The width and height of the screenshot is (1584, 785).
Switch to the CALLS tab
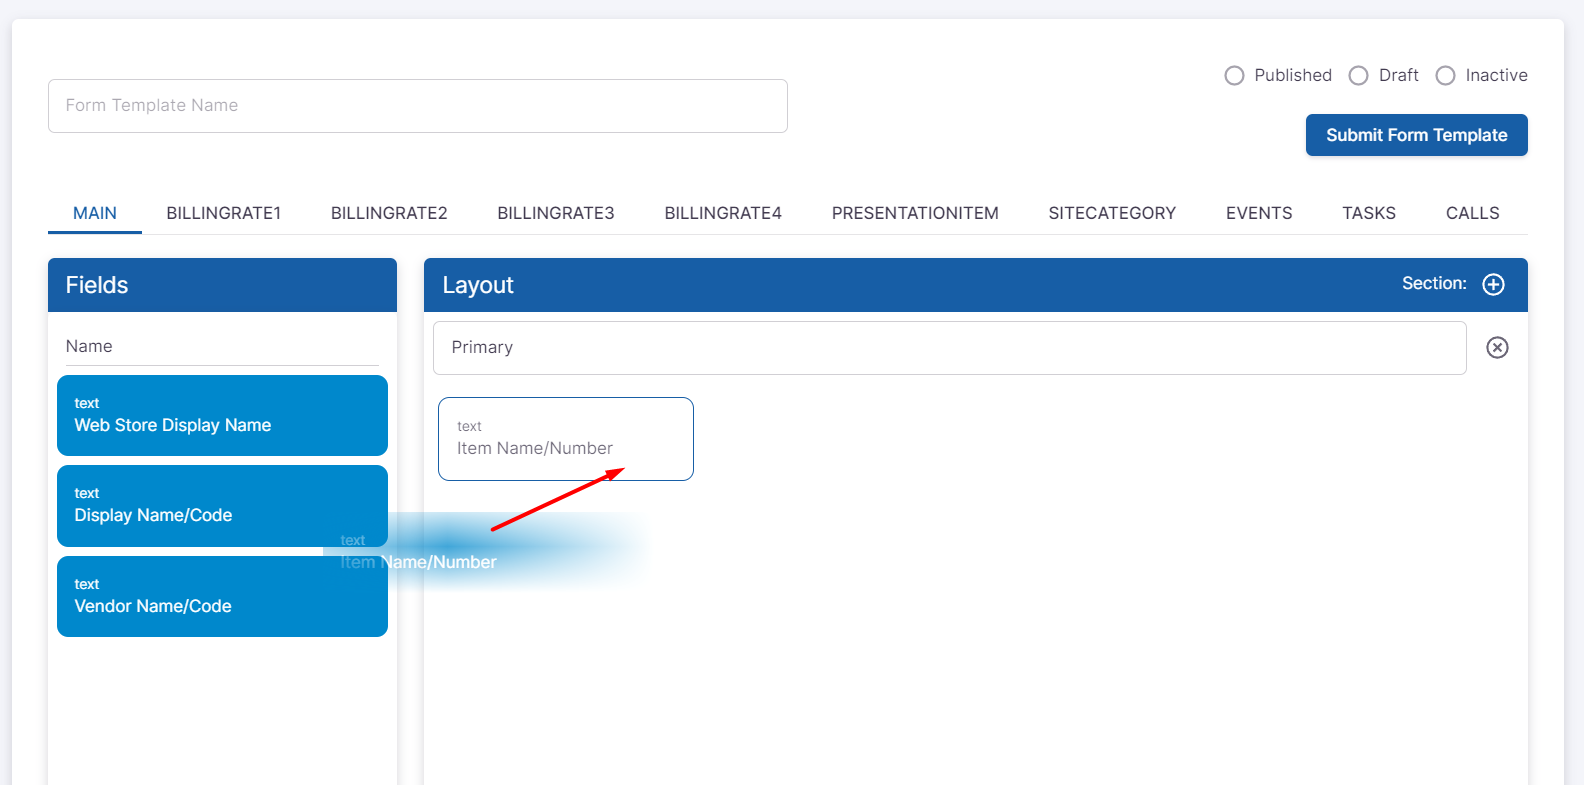coord(1472,213)
